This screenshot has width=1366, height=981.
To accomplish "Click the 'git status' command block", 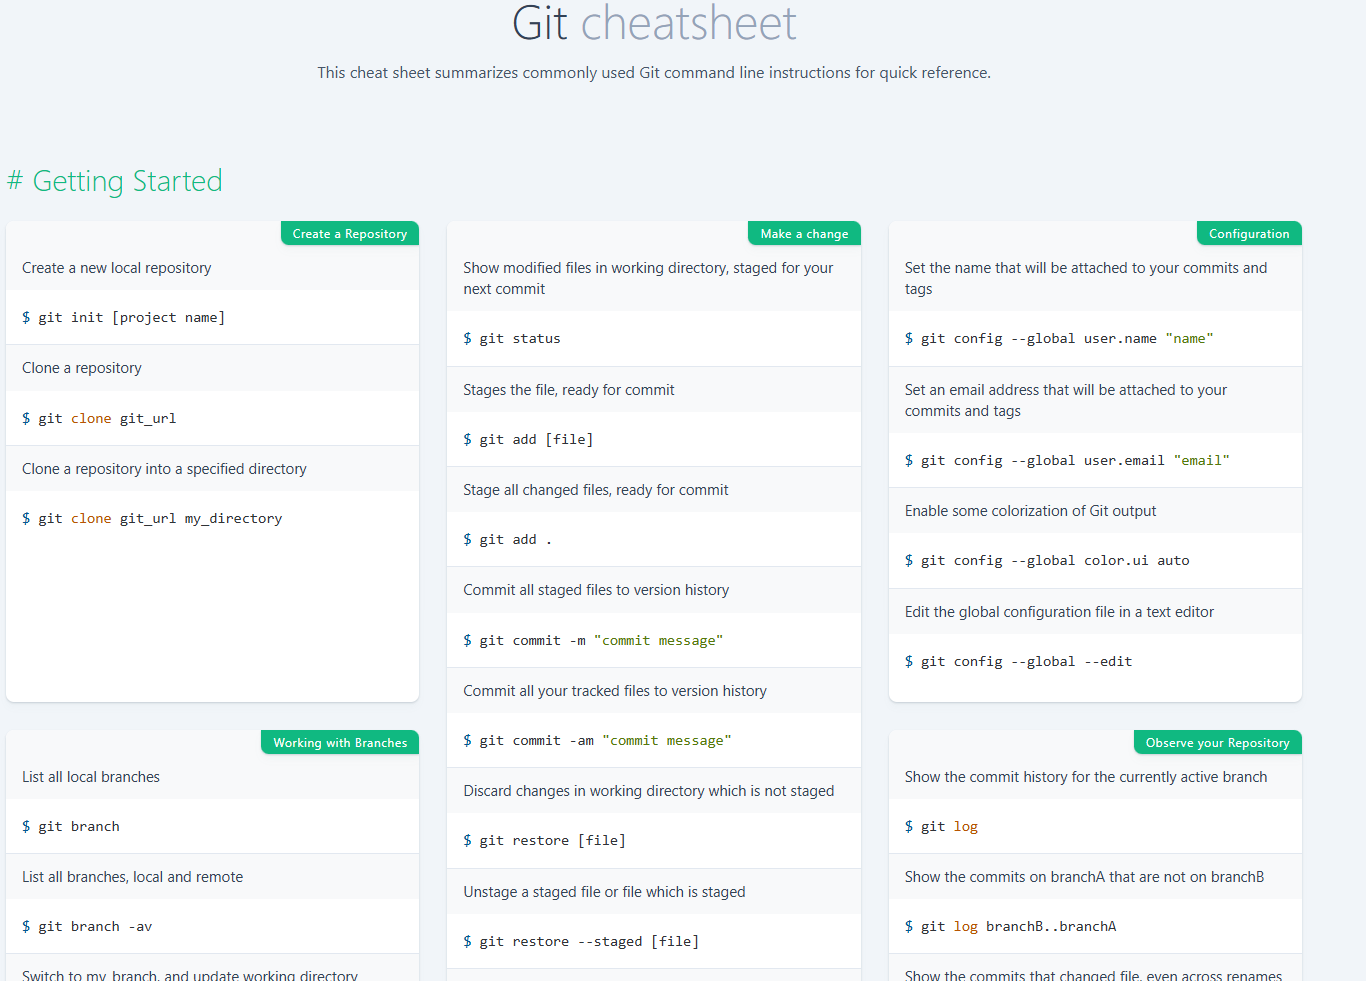I will 512,339.
